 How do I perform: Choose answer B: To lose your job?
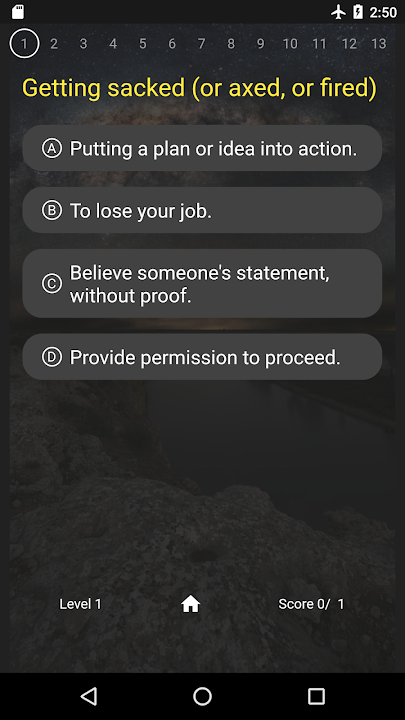[202, 210]
